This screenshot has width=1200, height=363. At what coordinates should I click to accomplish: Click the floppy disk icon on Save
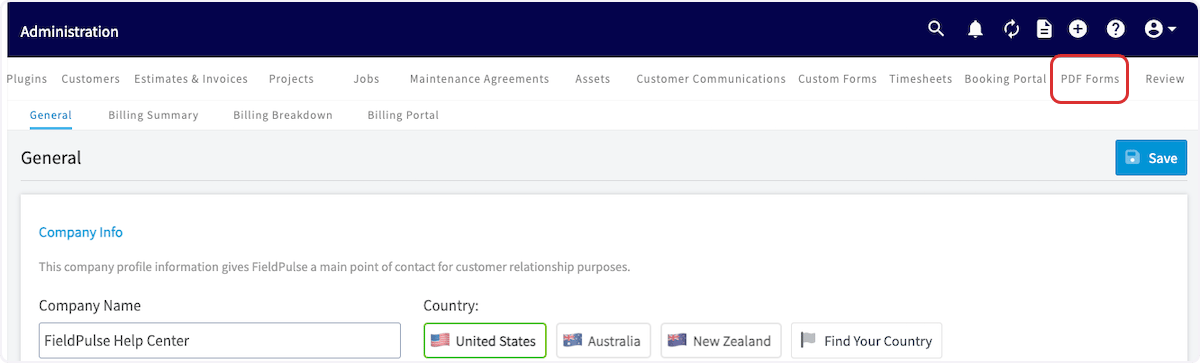coord(1133,158)
